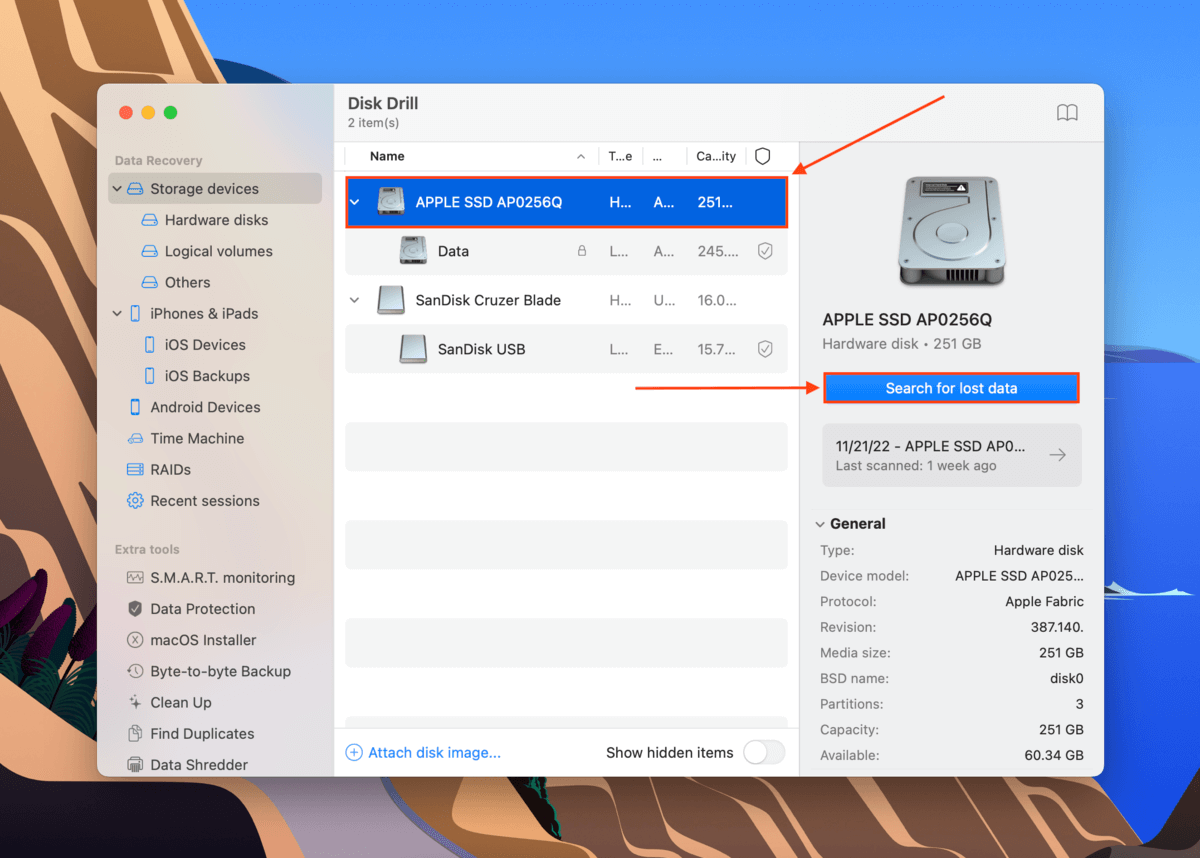This screenshot has height=858, width=1200.
Task: Click the iOS Backups icon
Action: tap(150, 376)
